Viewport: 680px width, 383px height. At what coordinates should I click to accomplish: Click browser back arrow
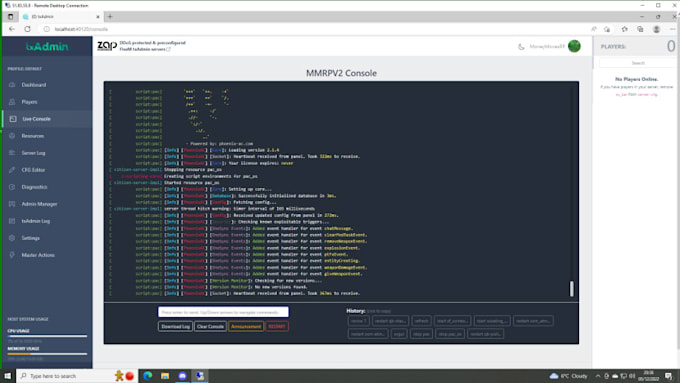12,29
